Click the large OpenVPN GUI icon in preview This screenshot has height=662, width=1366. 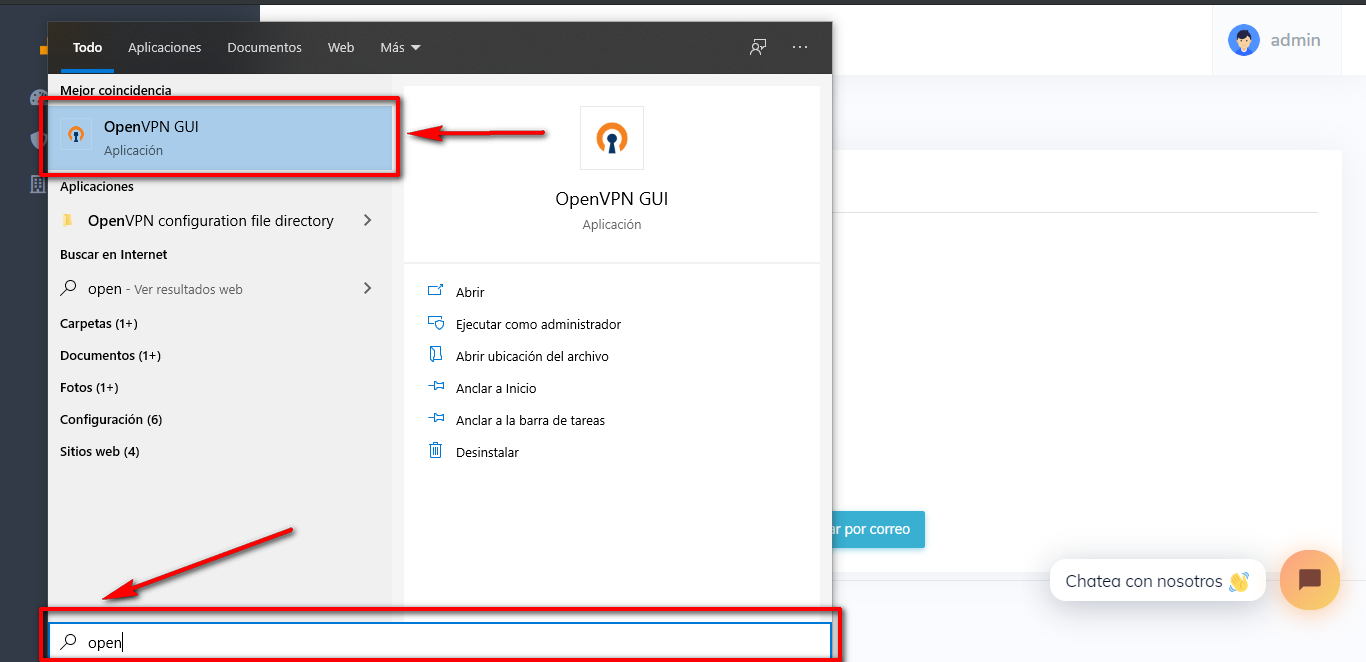coord(611,138)
